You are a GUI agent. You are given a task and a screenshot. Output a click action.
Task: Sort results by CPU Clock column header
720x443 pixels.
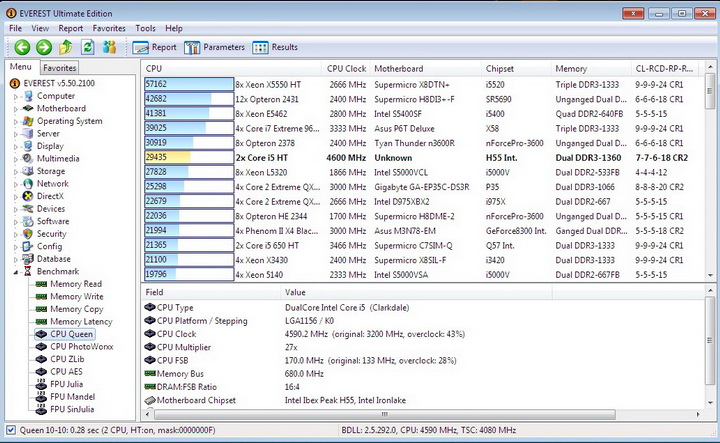pos(346,68)
